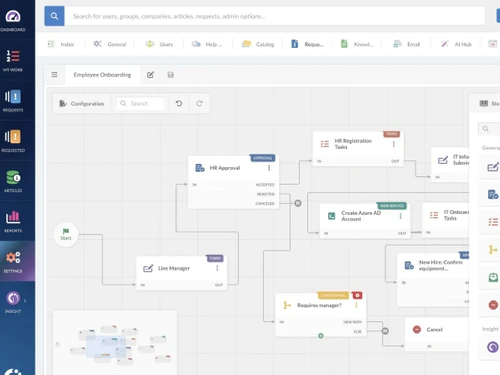Open HR Approval node options menu
Image resolution: width=500 pixels, height=375 pixels.
269,168
